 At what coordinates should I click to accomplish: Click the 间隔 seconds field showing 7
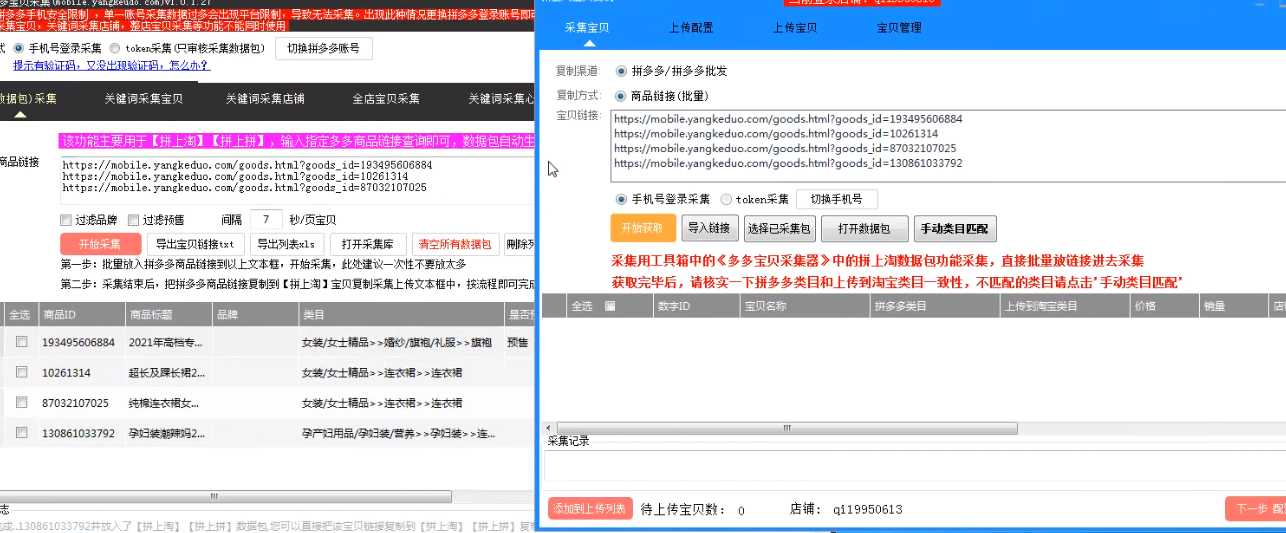click(x=265, y=220)
